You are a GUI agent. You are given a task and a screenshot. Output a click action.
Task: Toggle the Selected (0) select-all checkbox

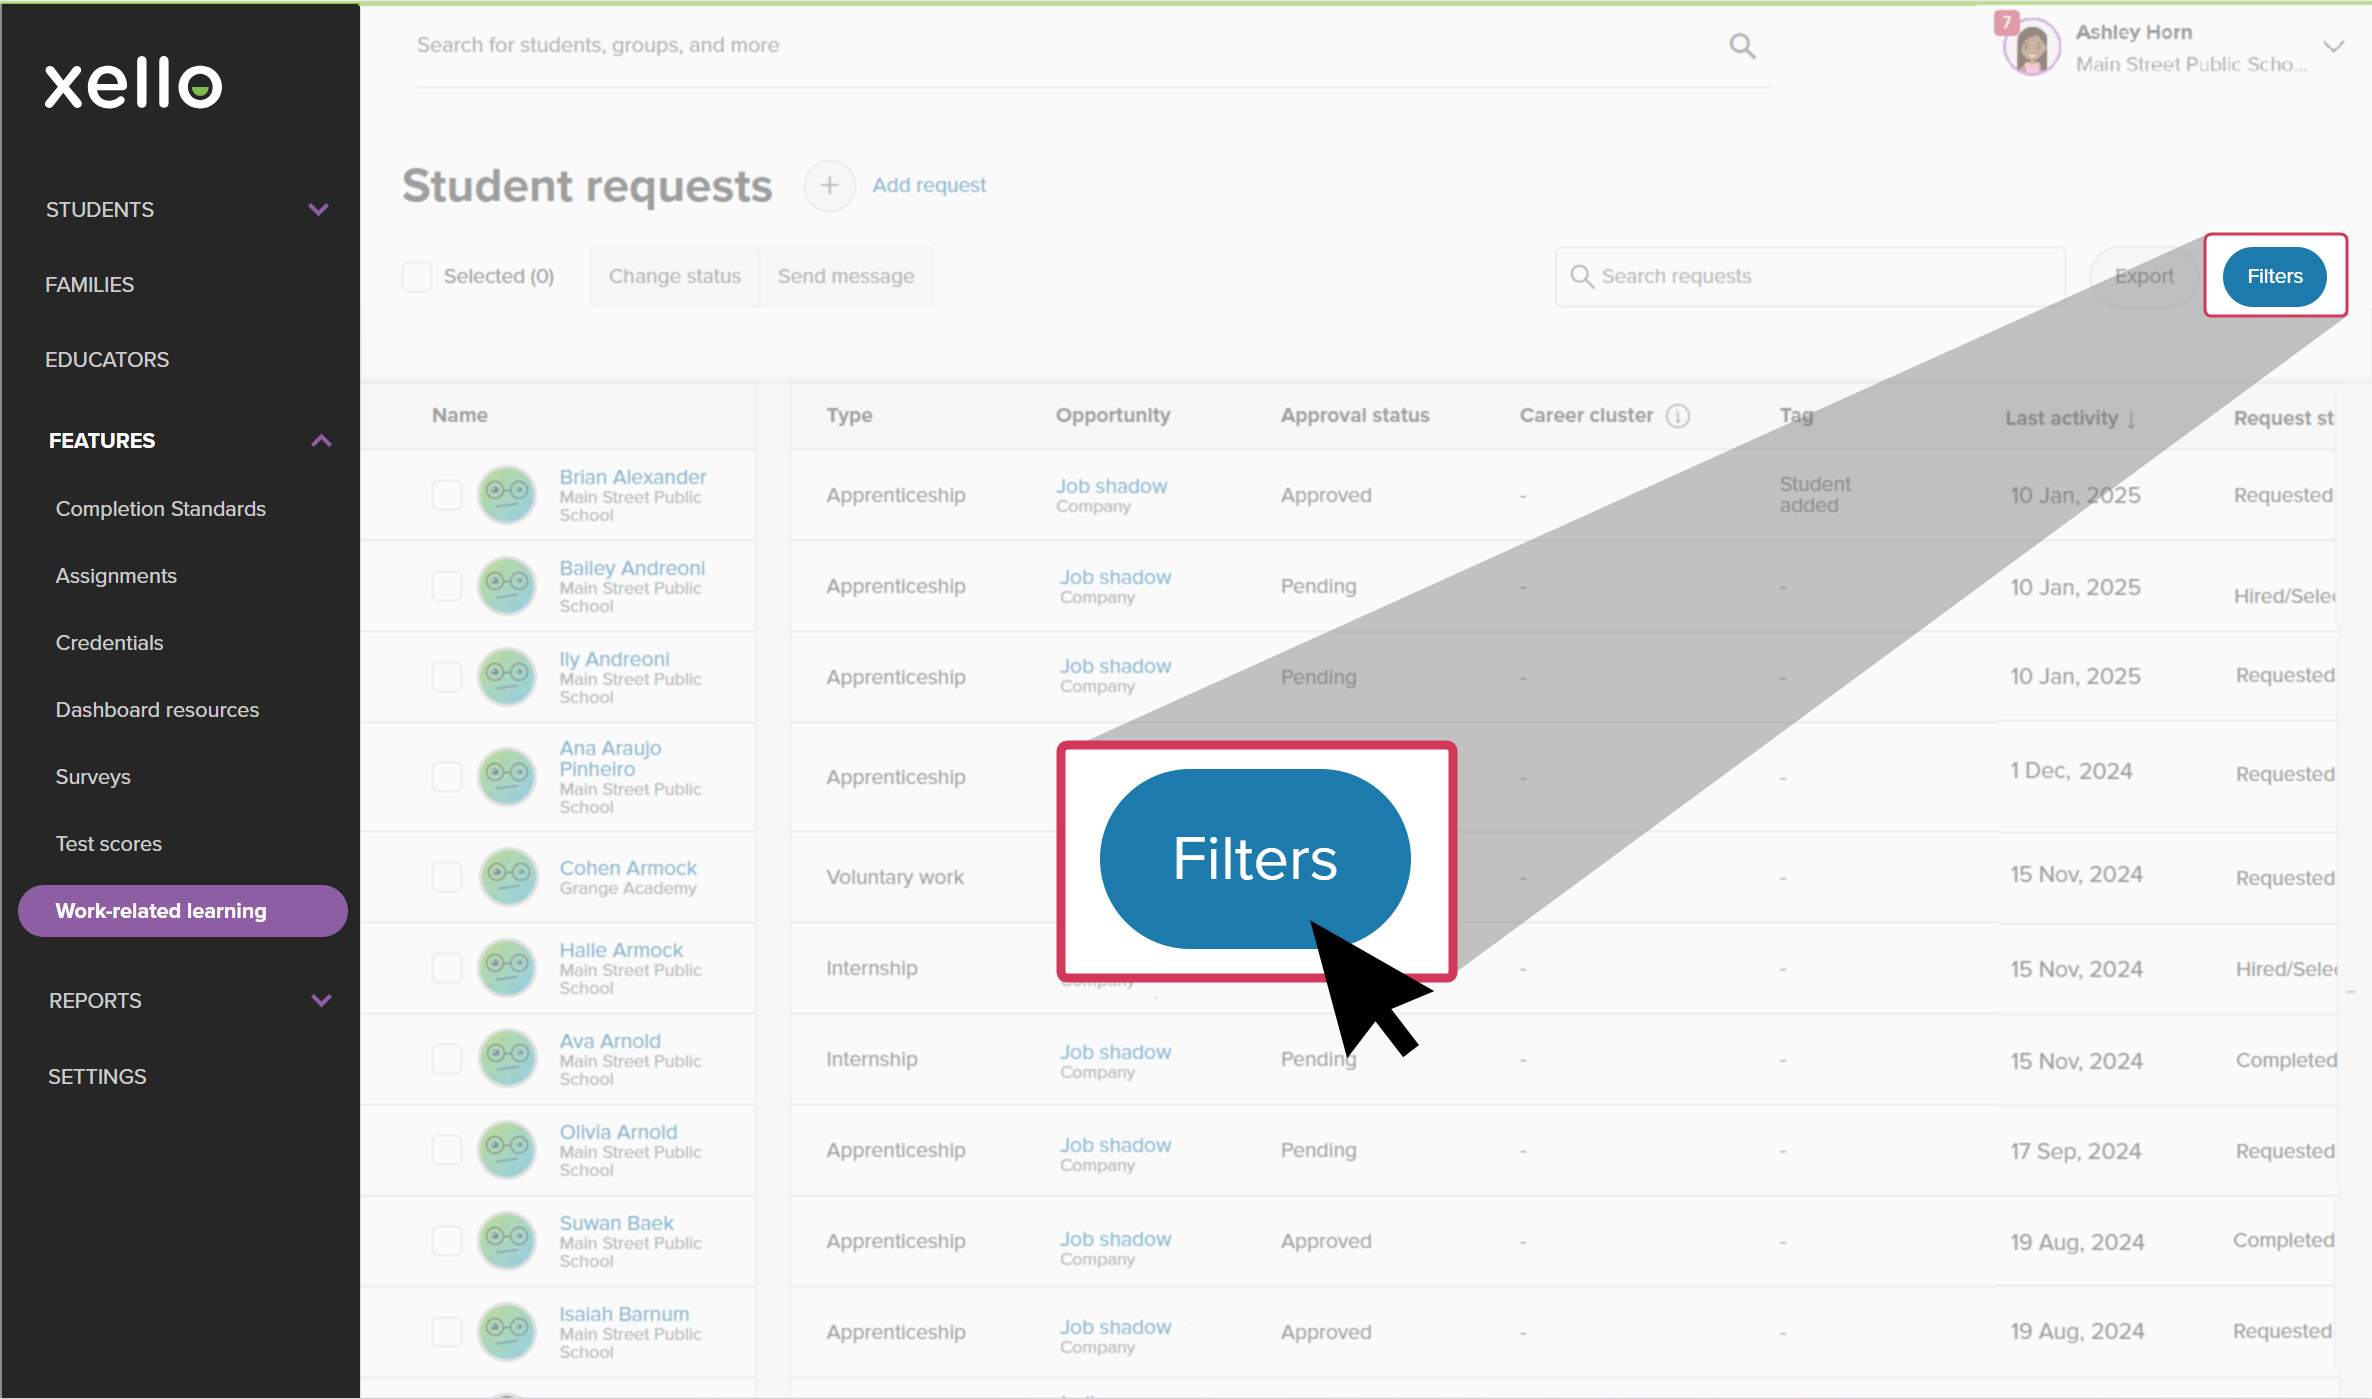coord(416,277)
